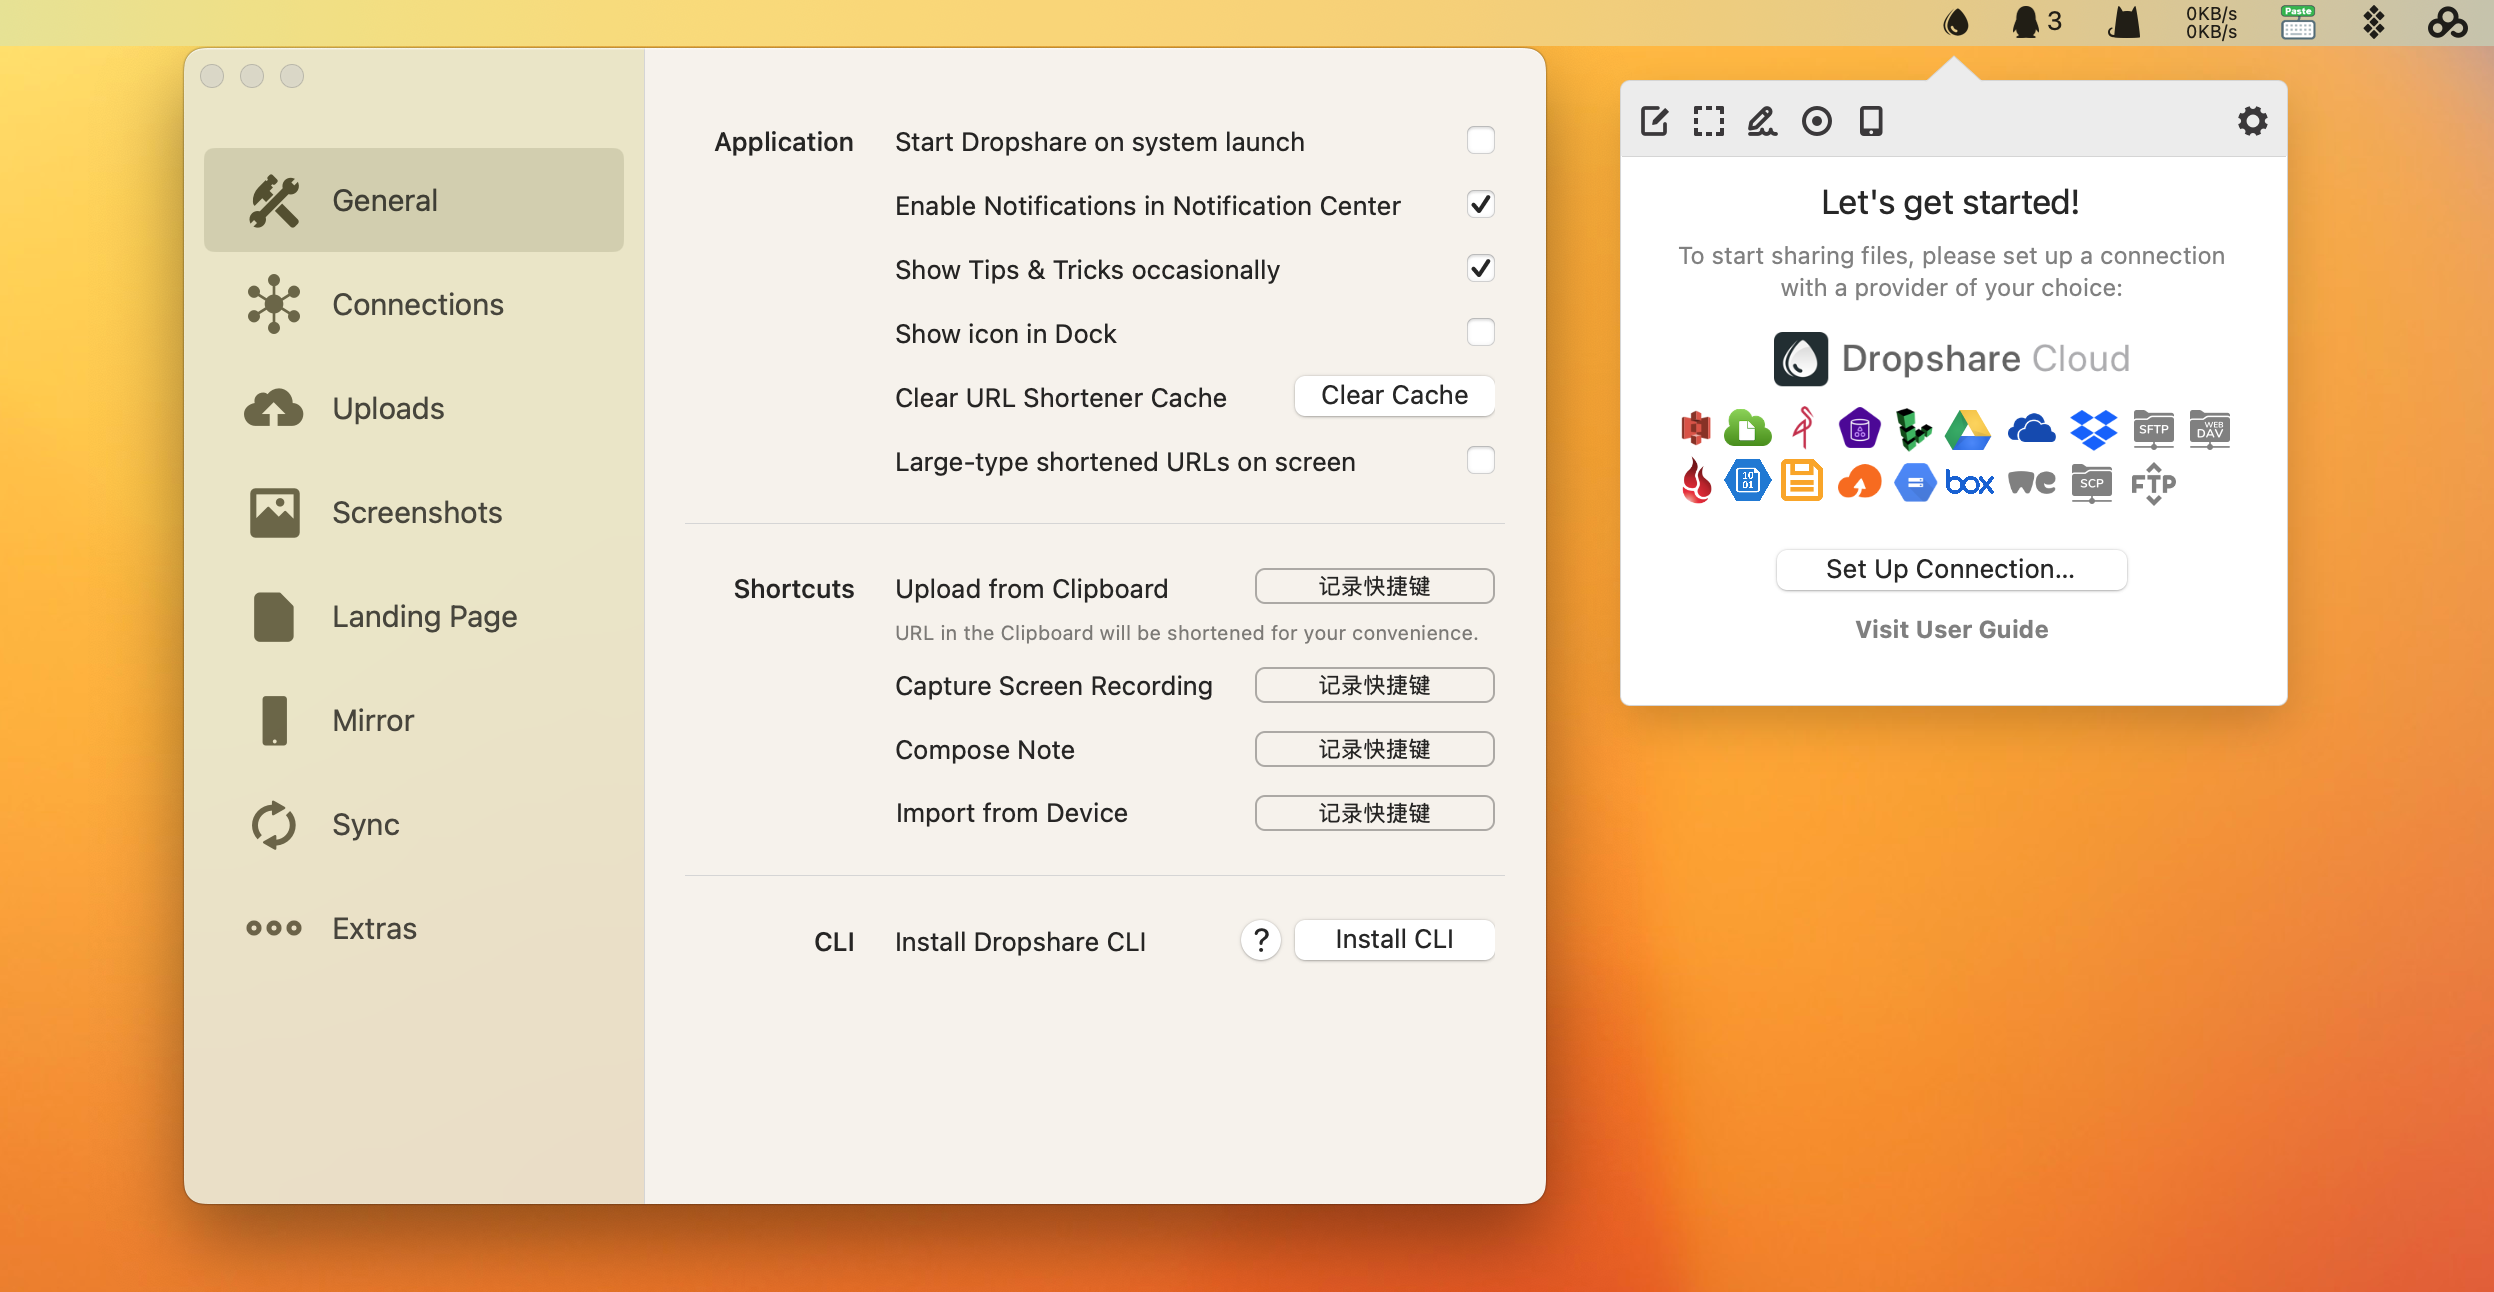
Task: Enable Start Dropshare on system launch
Action: [1480, 141]
